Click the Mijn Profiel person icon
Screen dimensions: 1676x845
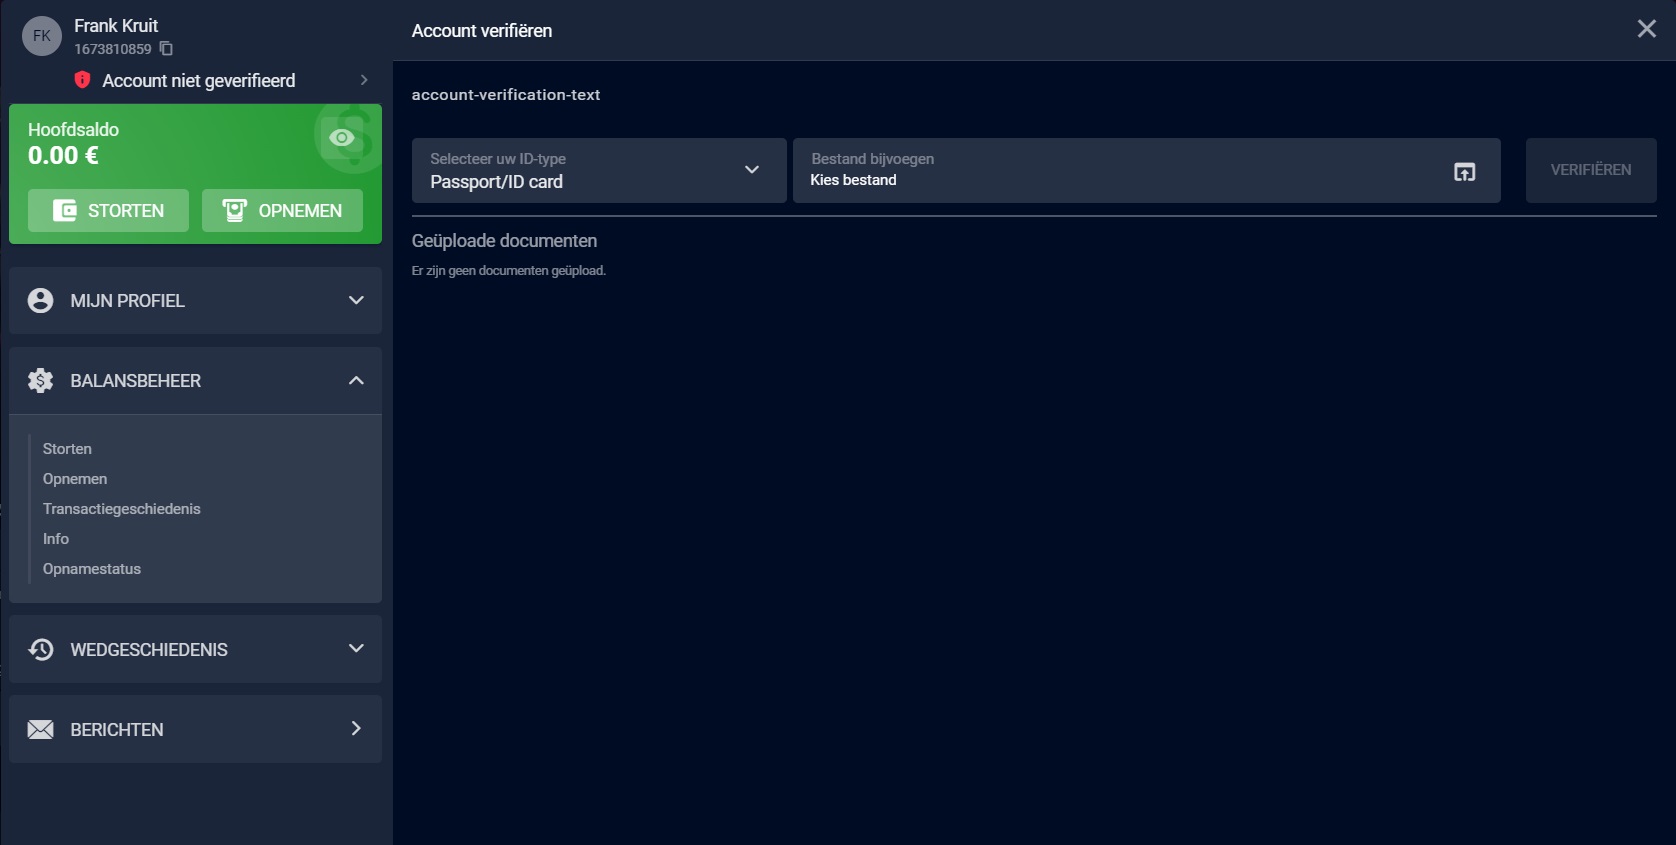41,301
